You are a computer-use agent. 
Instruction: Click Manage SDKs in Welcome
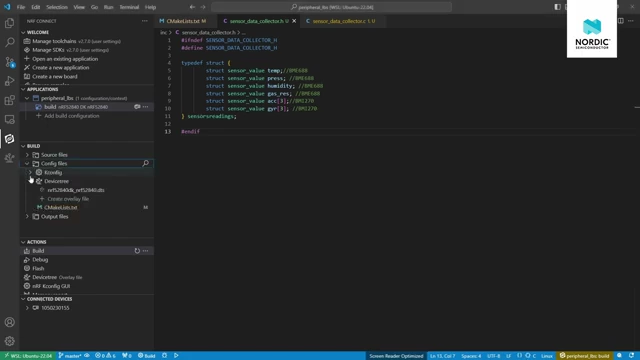point(48,50)
